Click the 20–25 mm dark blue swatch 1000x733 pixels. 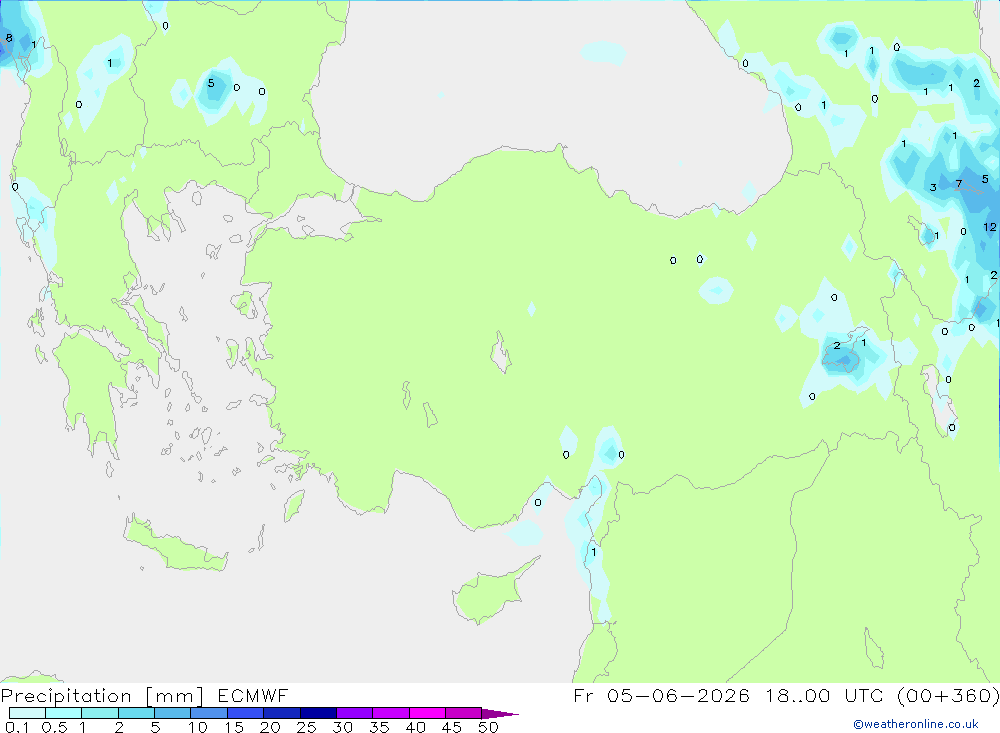281,713
